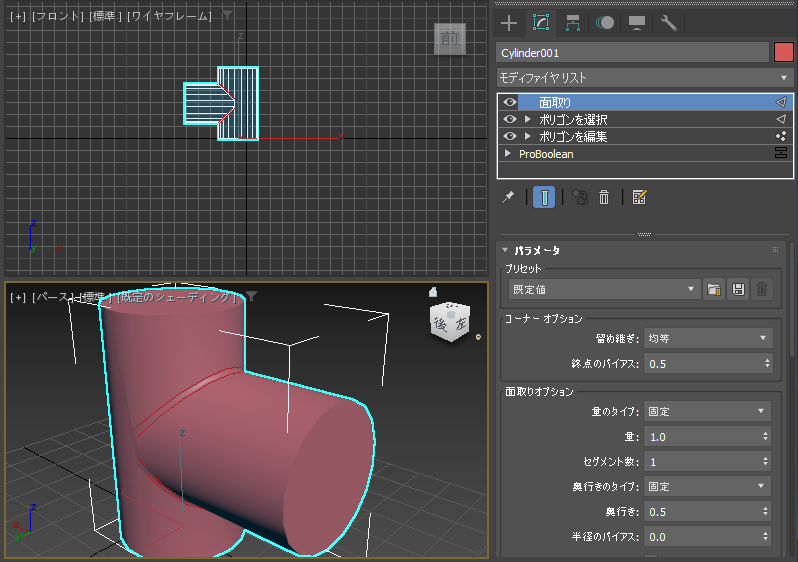
Task: Click the icon right of ポリゴンを編集 row
Action: pos(781,136)
